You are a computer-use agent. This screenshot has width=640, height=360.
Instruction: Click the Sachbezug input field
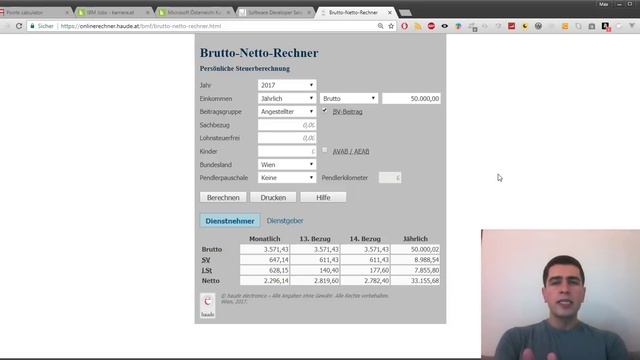(x=287, y=125)
